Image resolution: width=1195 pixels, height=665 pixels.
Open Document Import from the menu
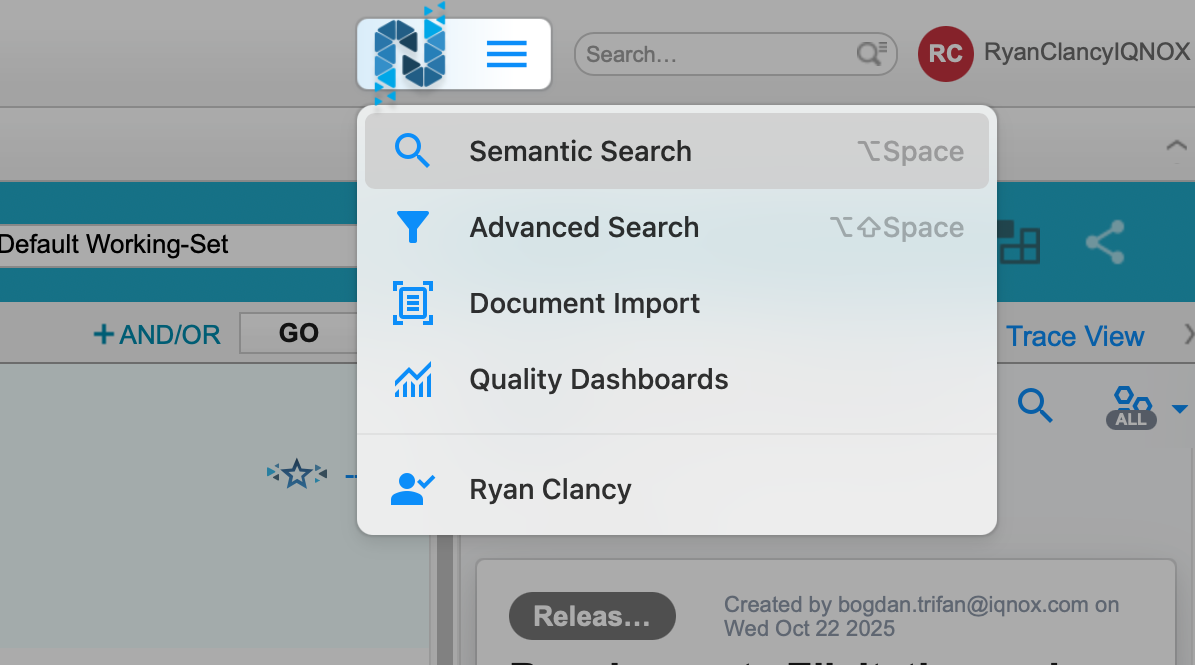(x=677, y=303)
